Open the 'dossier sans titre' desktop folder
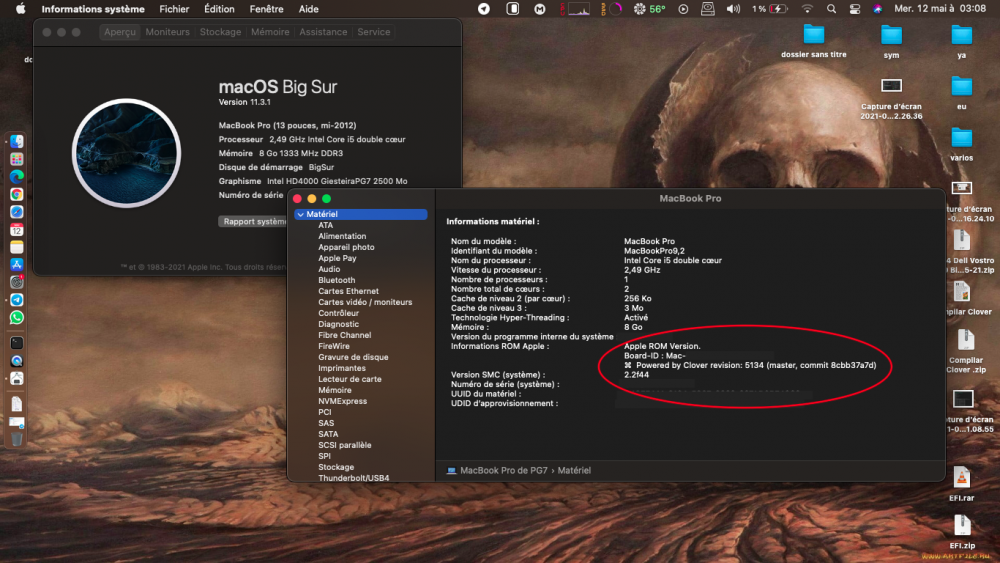The height and width of the screenshot is (563, 1000). tap(814, 41)
